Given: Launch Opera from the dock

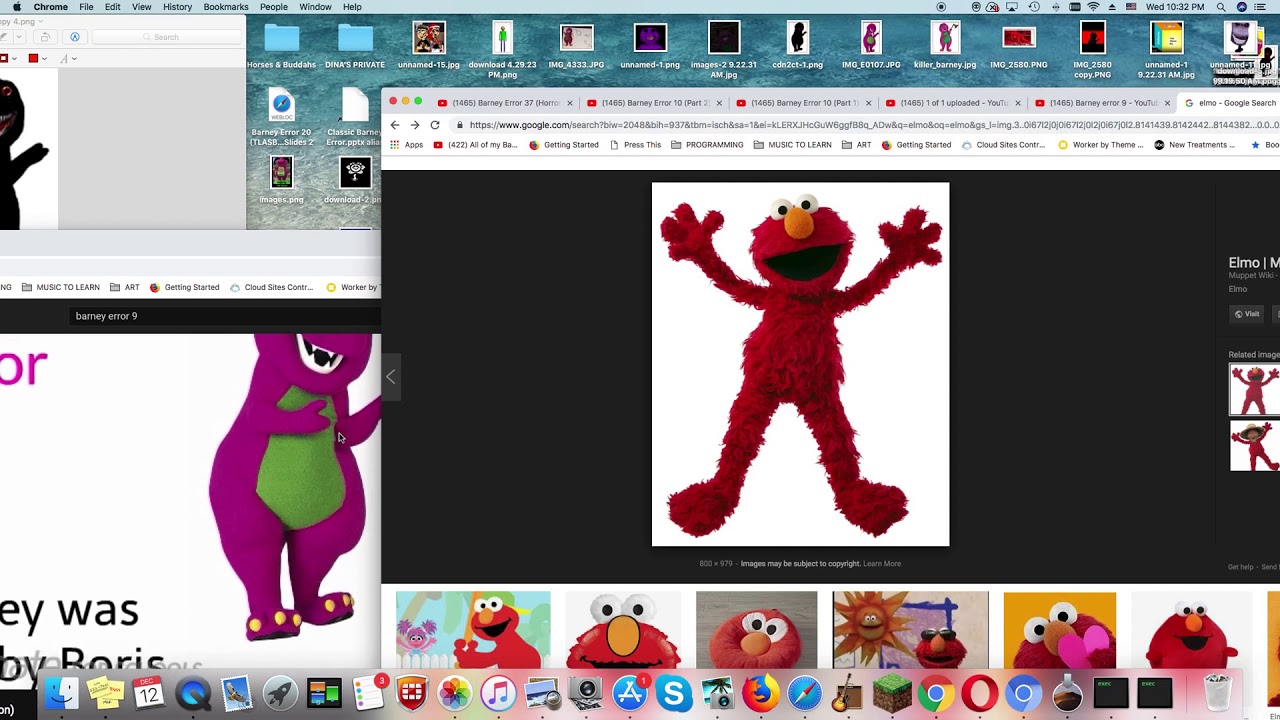Looking at the screenshot, I should [980, 693].
